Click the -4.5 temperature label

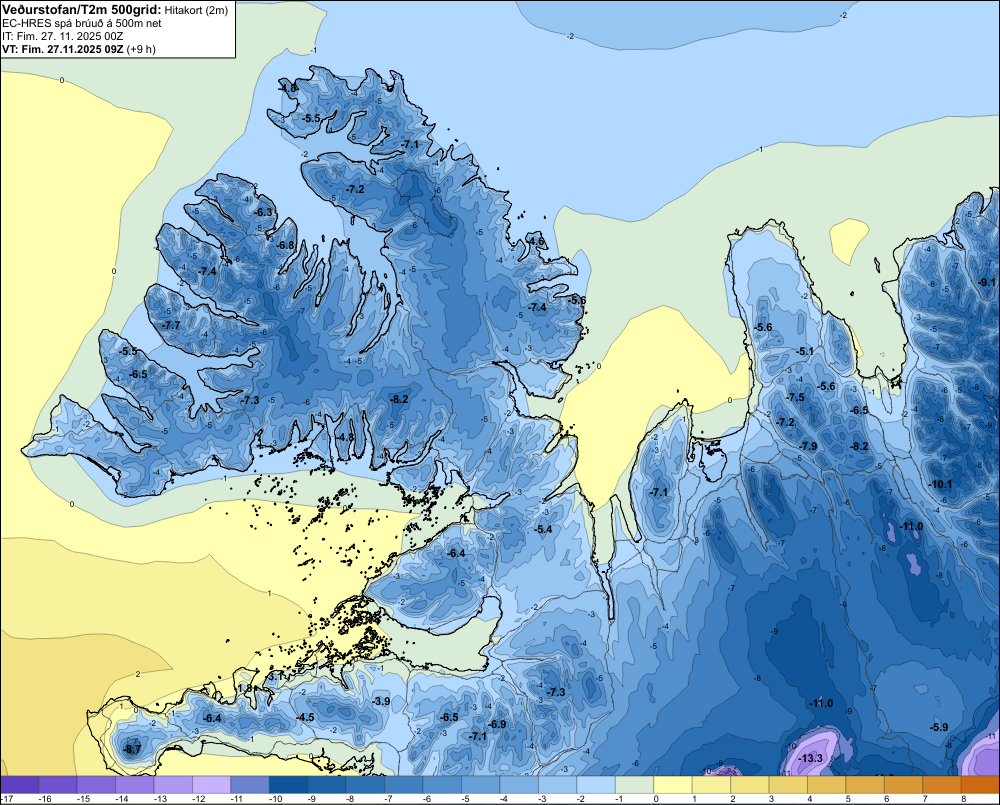305,717
